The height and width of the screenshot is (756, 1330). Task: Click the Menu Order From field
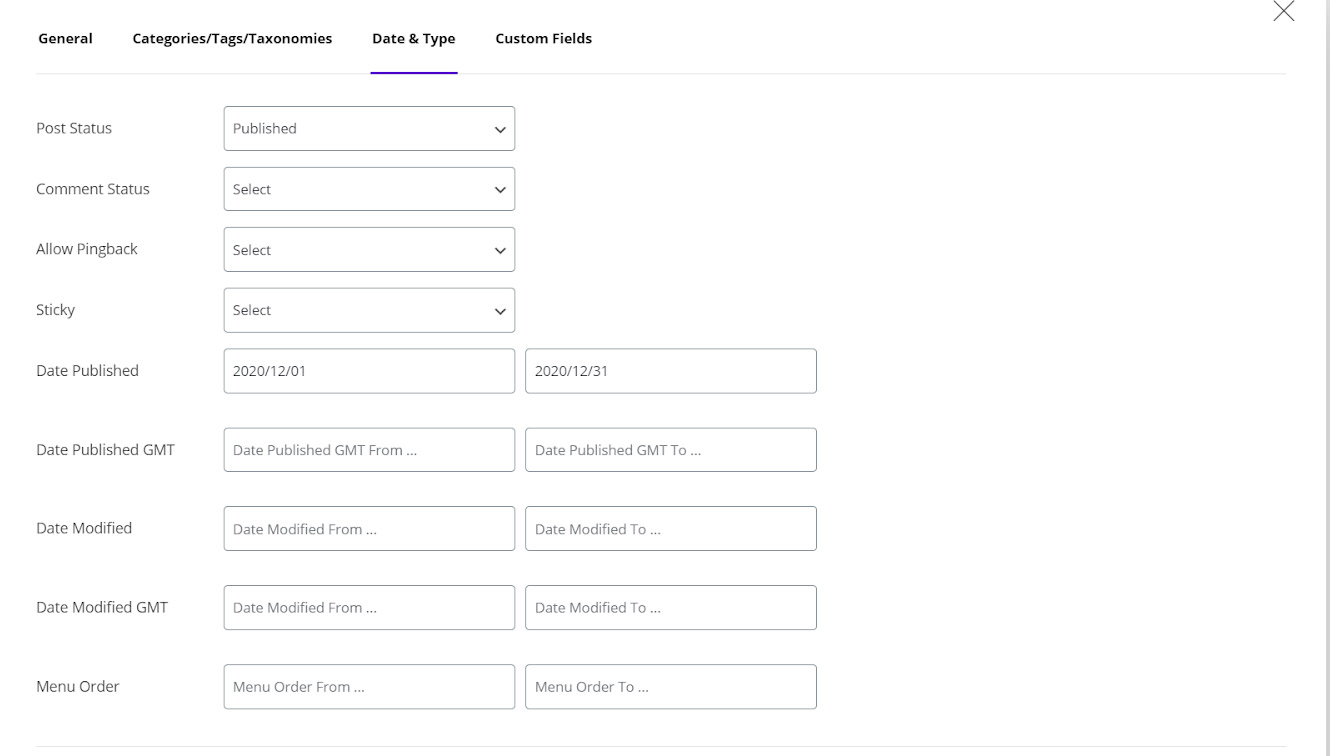tap(369, 687)
